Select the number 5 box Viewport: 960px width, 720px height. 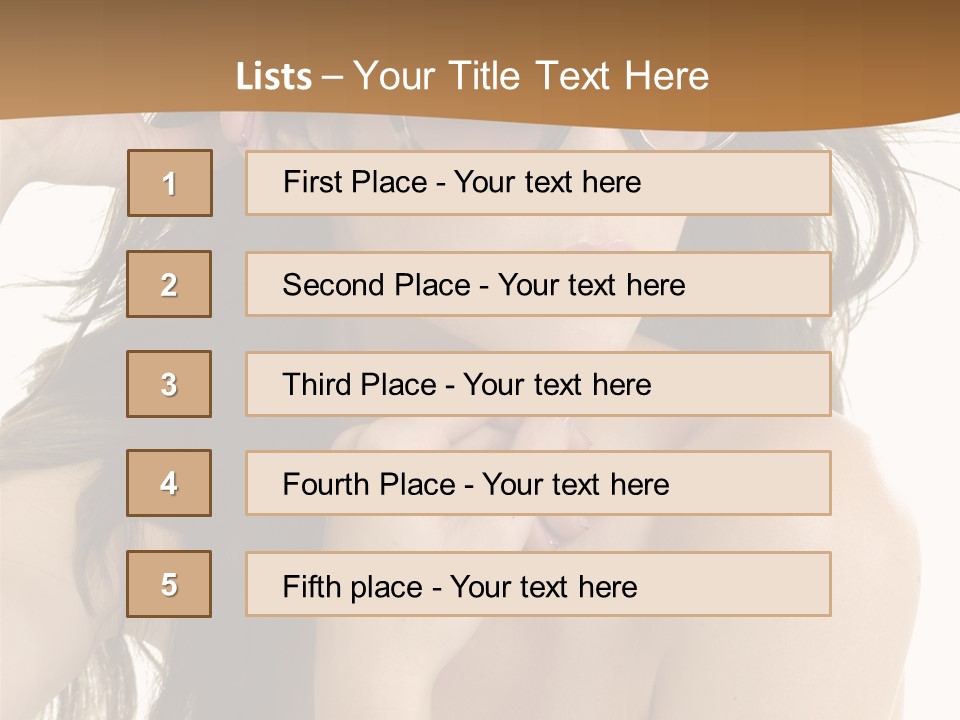tap(169, 584)
